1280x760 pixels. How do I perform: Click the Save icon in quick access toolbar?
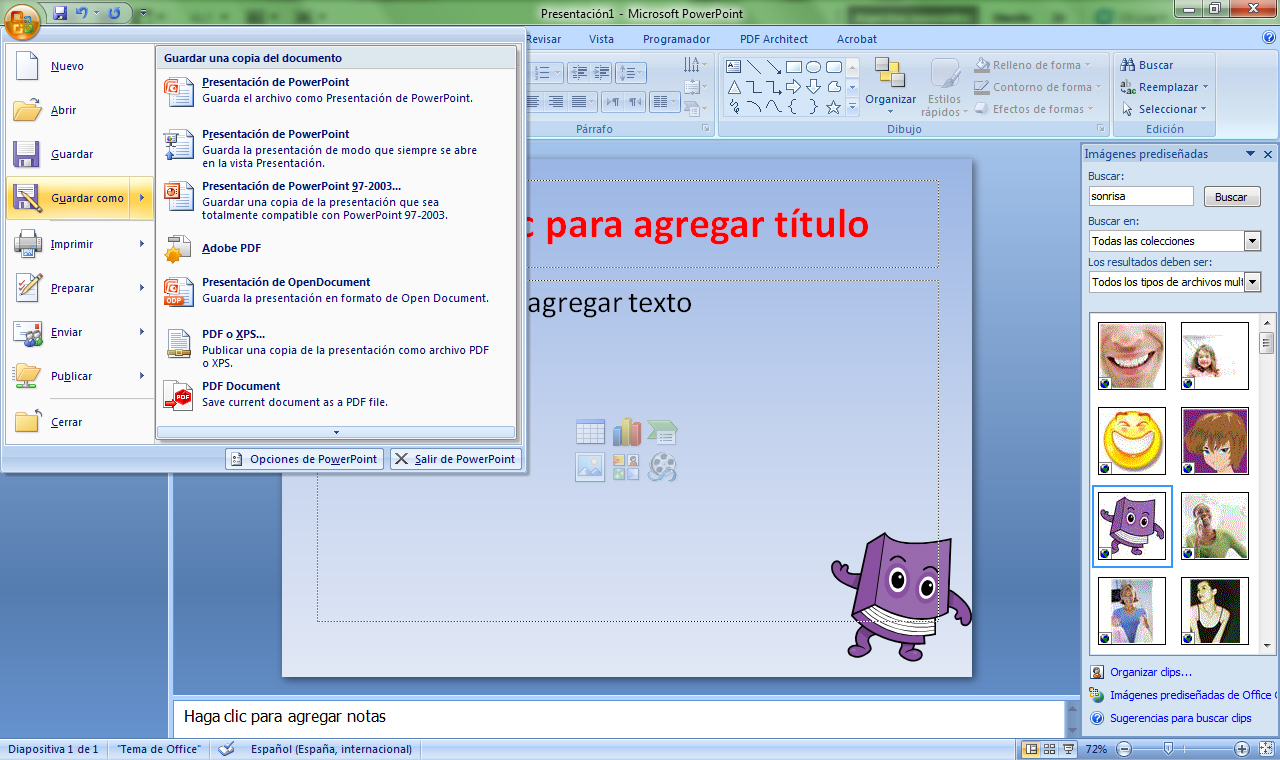click(60, 13)
